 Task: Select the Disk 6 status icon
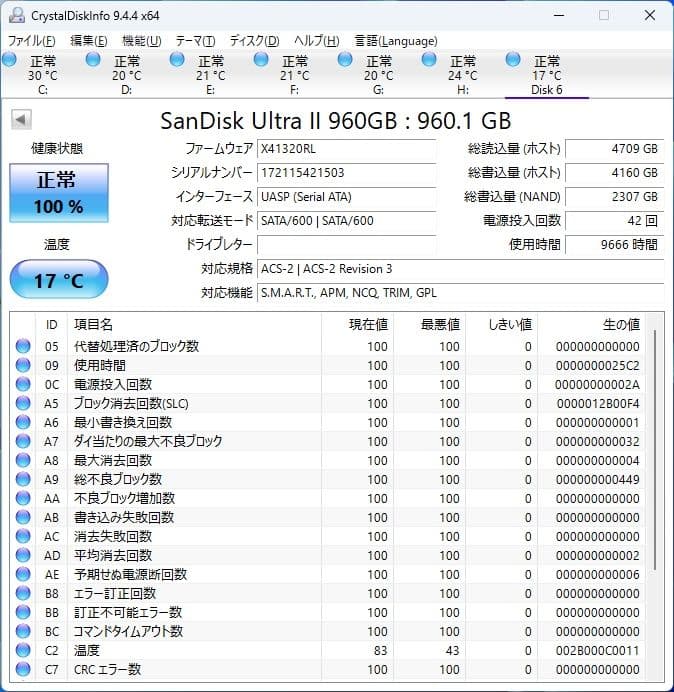513,60
